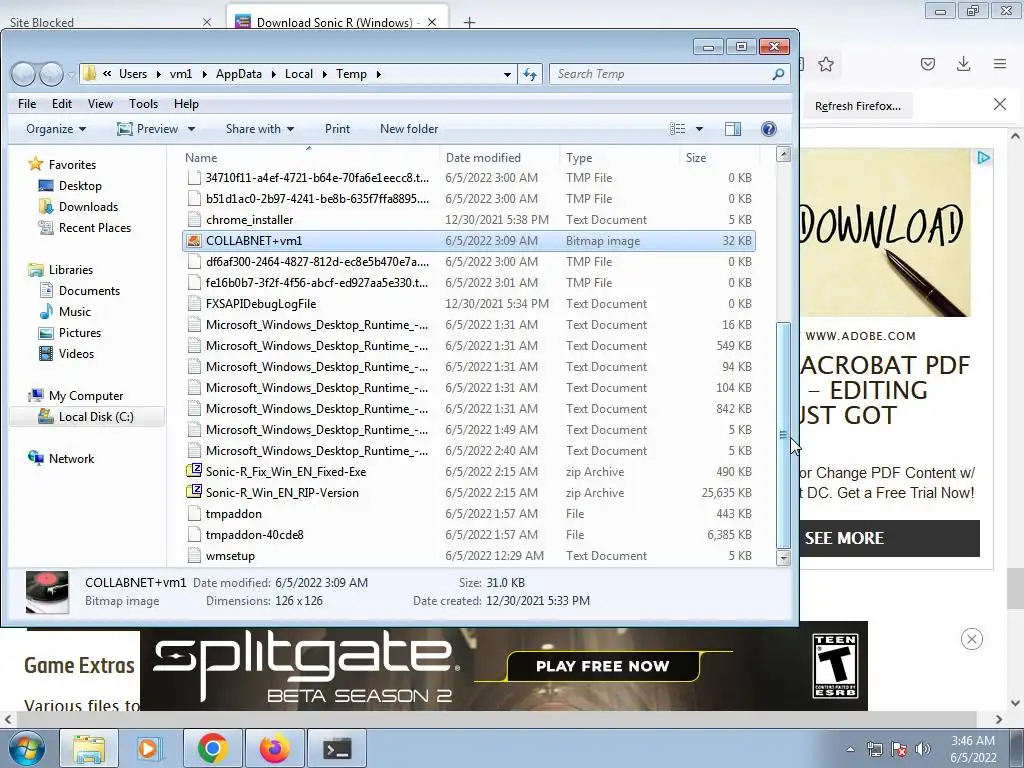Open the Help menu

[x=186, y=104]
